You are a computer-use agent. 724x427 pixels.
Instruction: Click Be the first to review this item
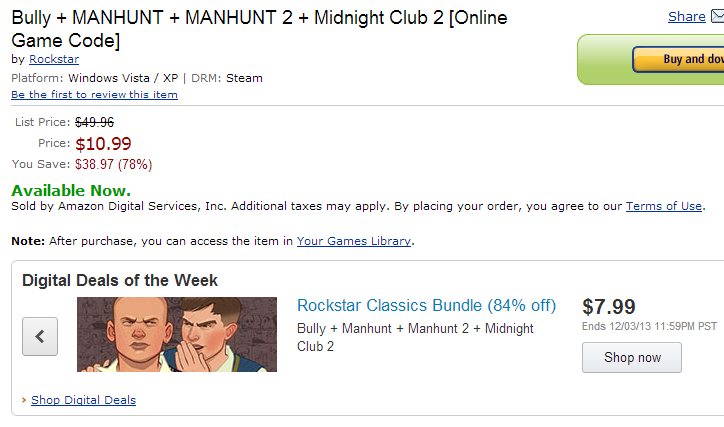(x=94, y=95)
